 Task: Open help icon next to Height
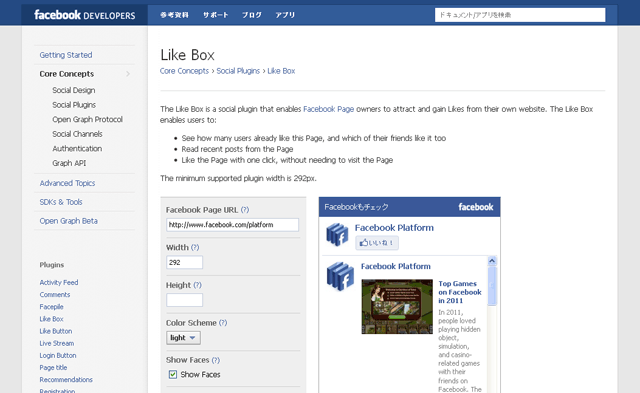(198, 285)
